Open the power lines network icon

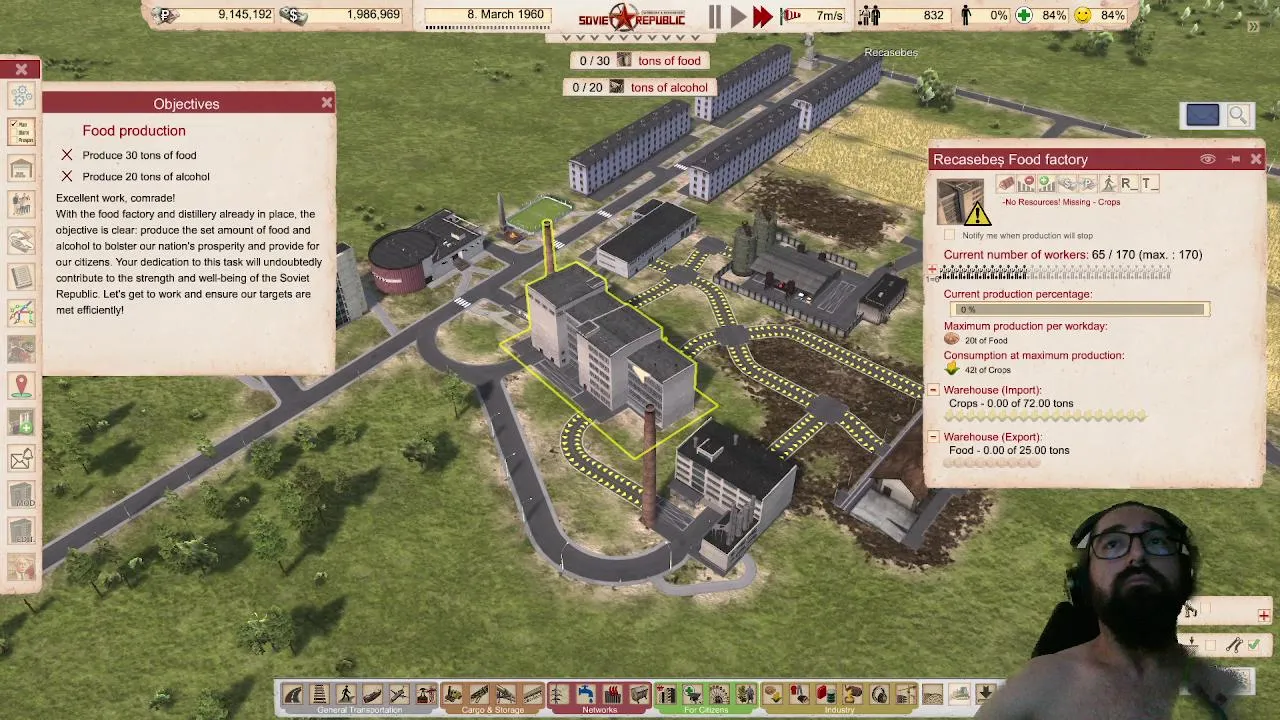pyautogui.click(x=559, y=693)
